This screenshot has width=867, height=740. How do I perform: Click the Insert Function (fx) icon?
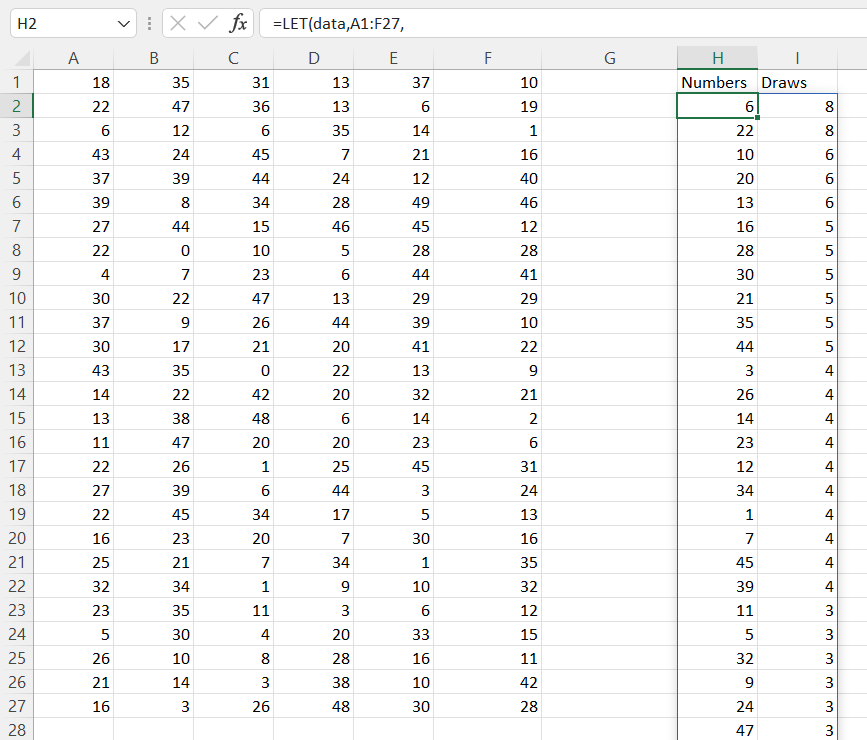(x=239, y=23)
